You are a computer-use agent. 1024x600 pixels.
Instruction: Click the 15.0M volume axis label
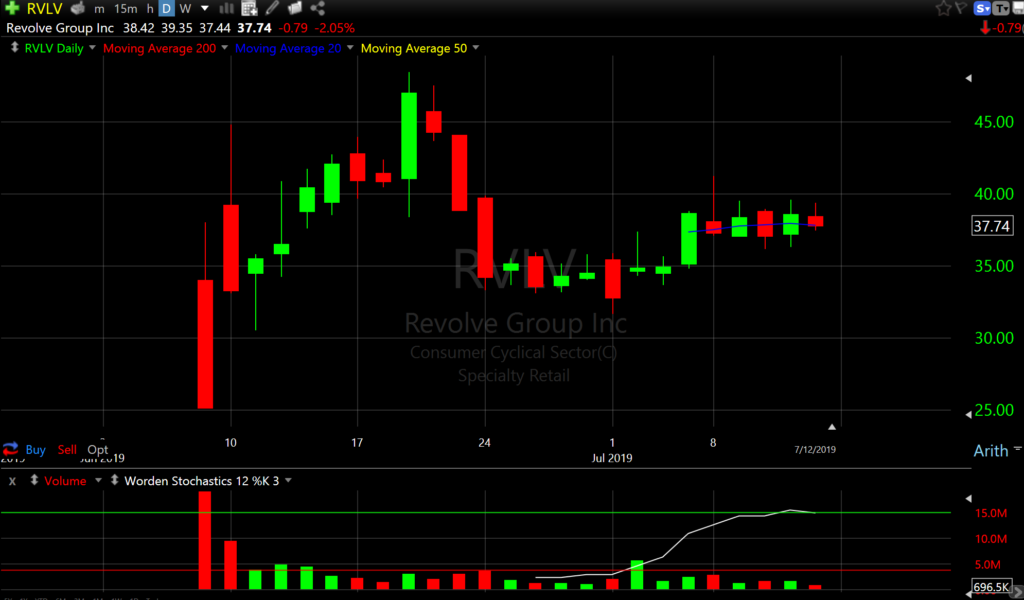coord(991,513)
